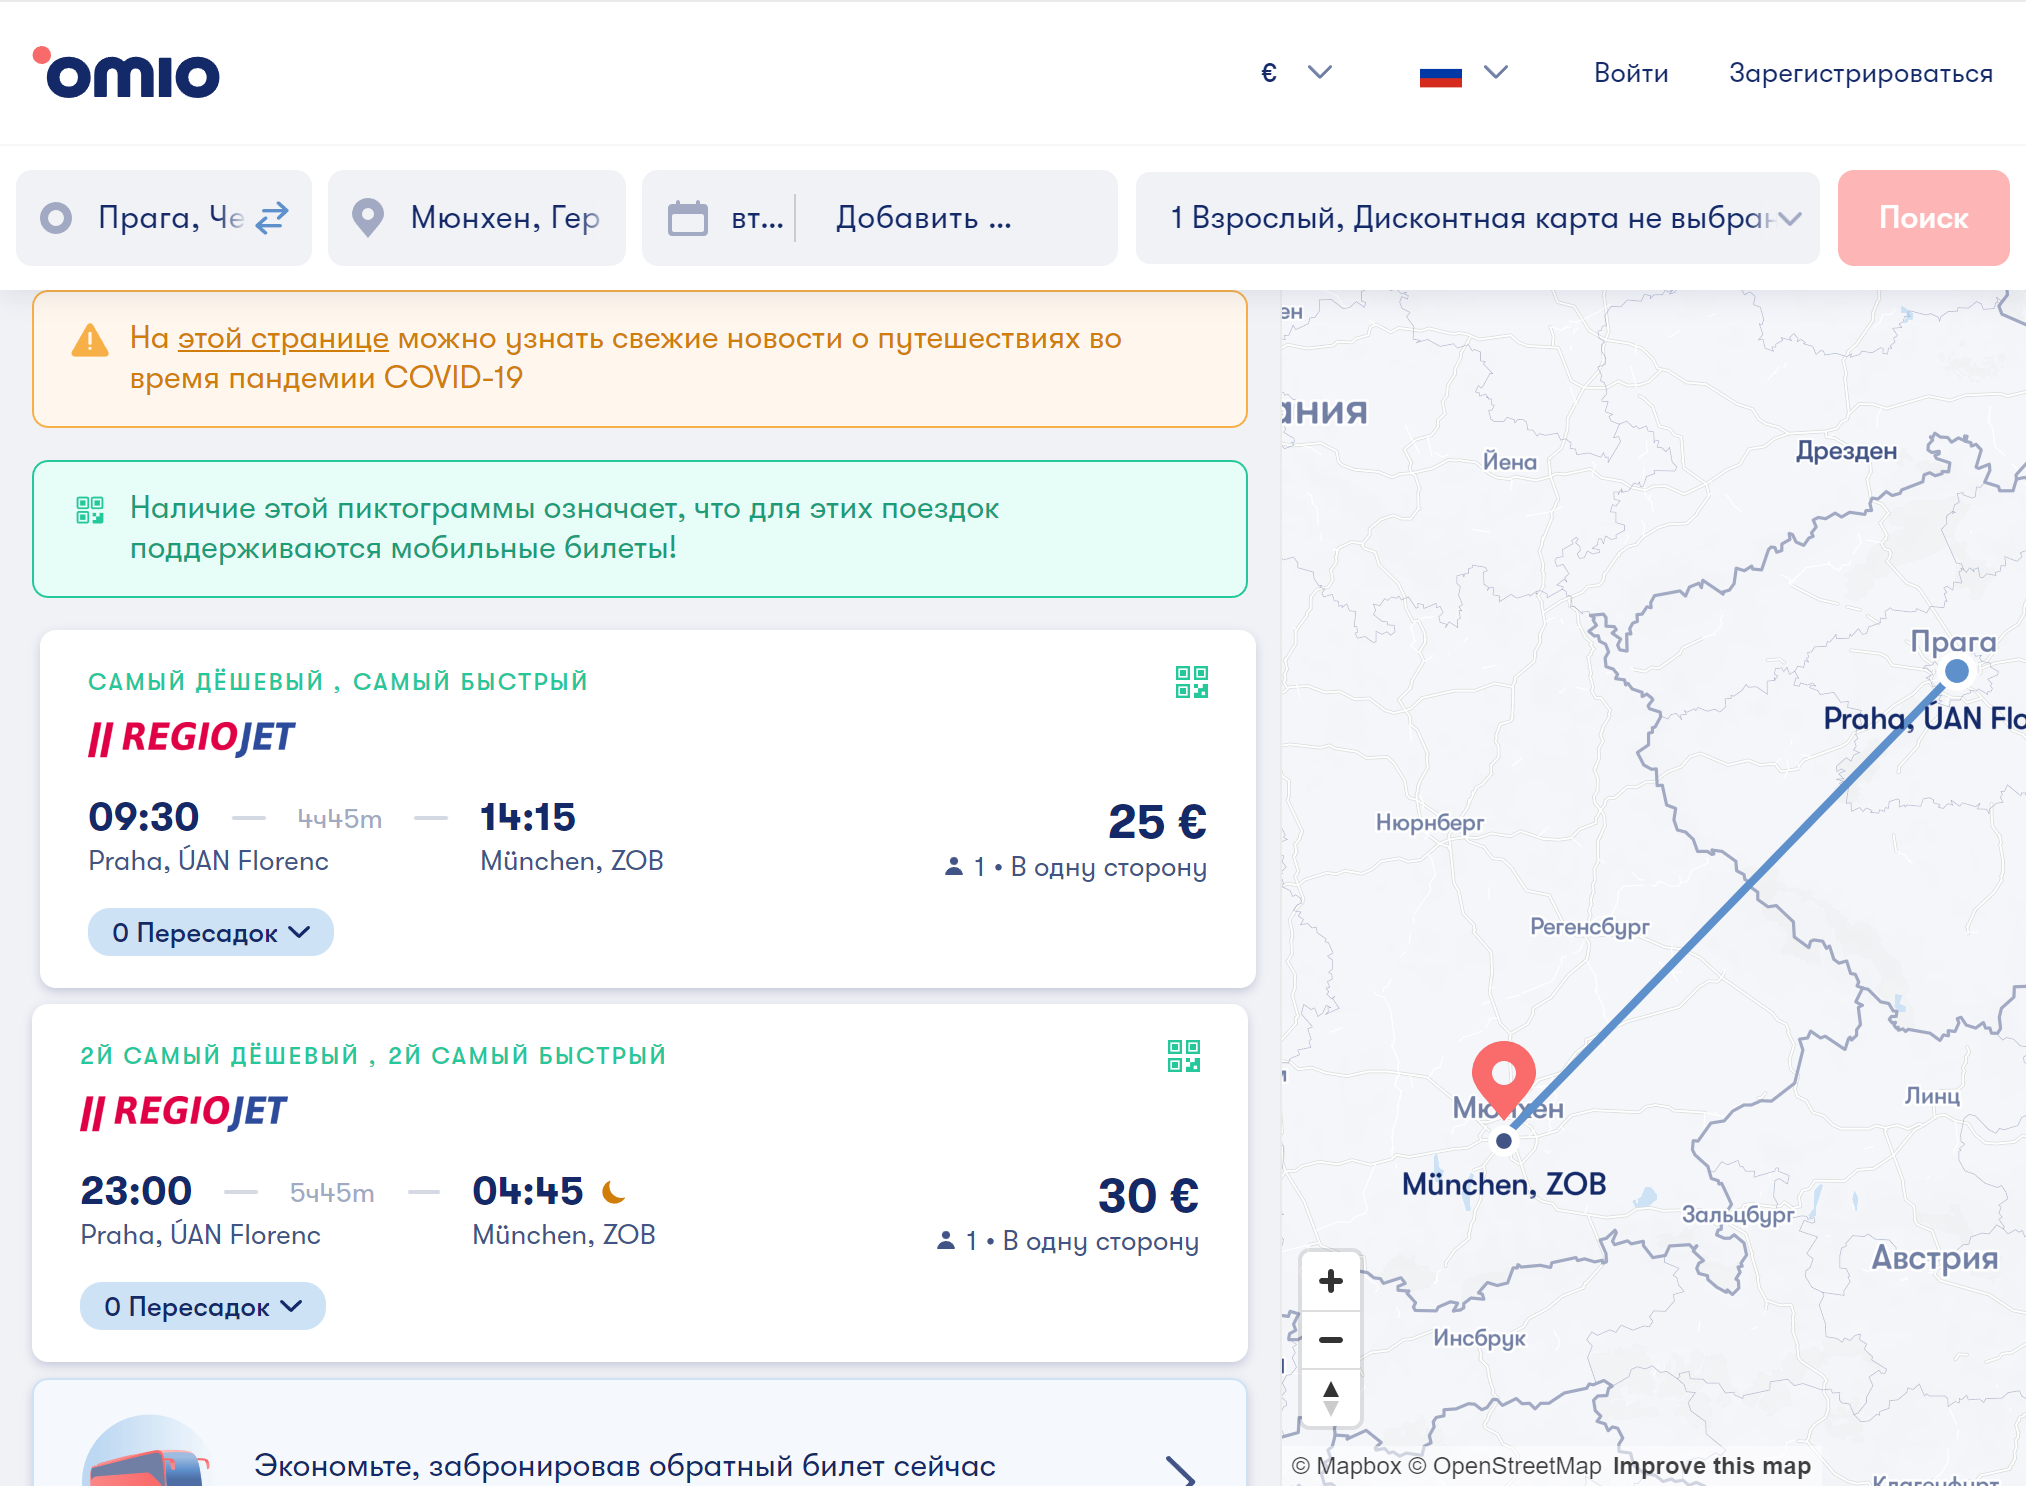
Task: Open the euro currency dropdown
Action: pyautogui.click(x=1296, y=73)
